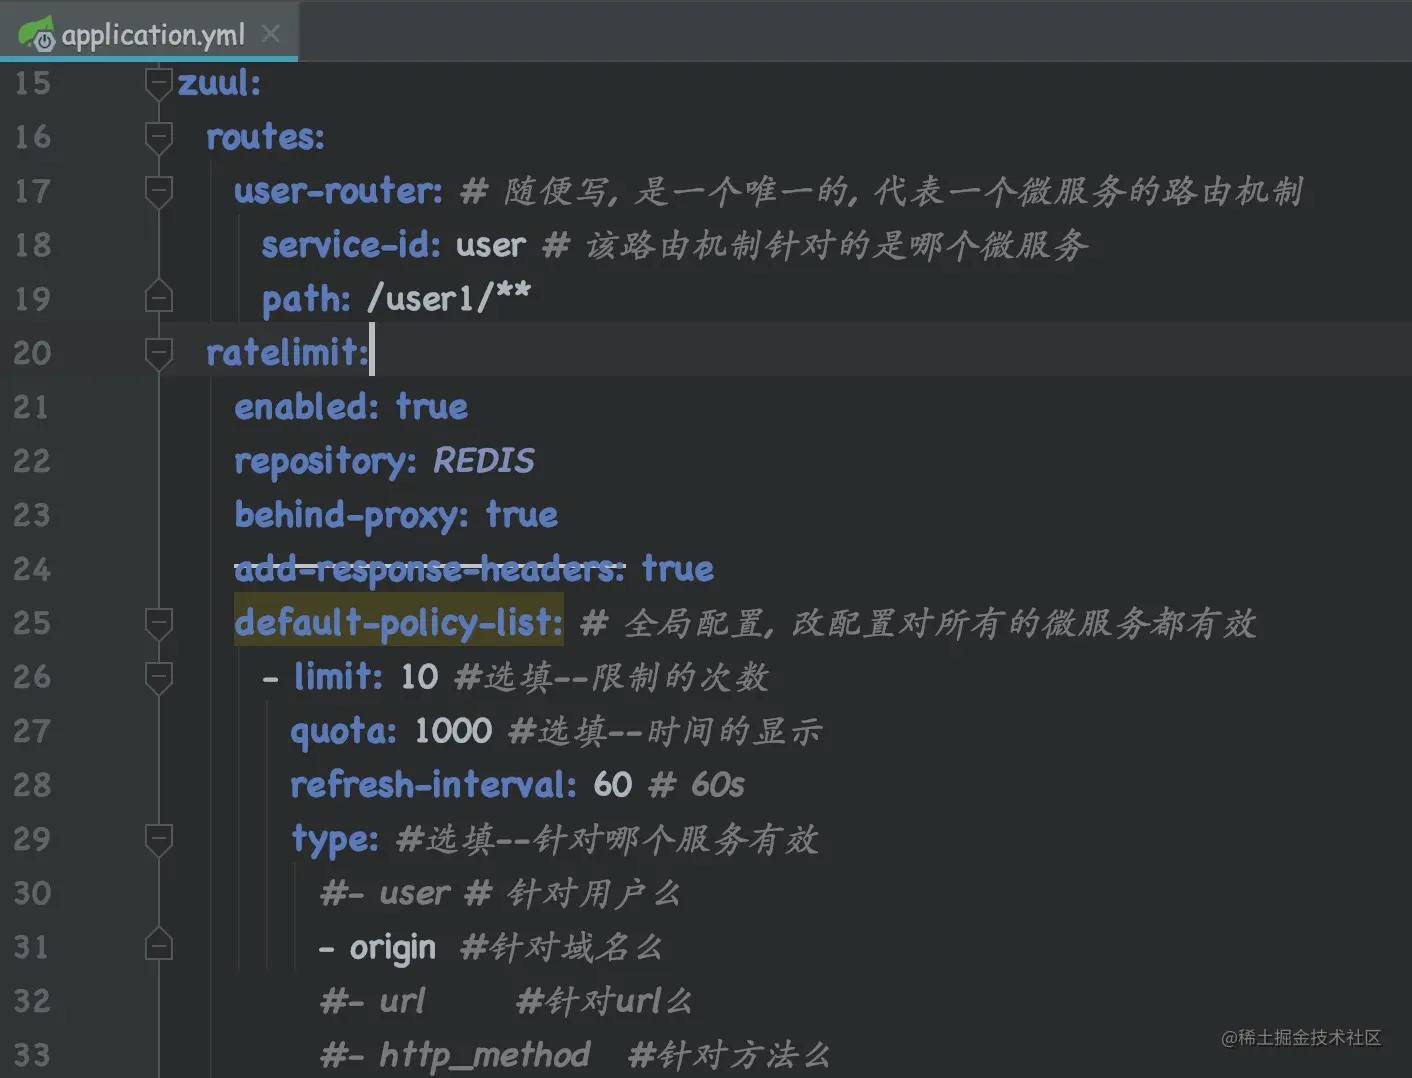Click line number 21 in gutter
The width and height of the screenshot is (1412, 1078).
(x=32, y=407)
